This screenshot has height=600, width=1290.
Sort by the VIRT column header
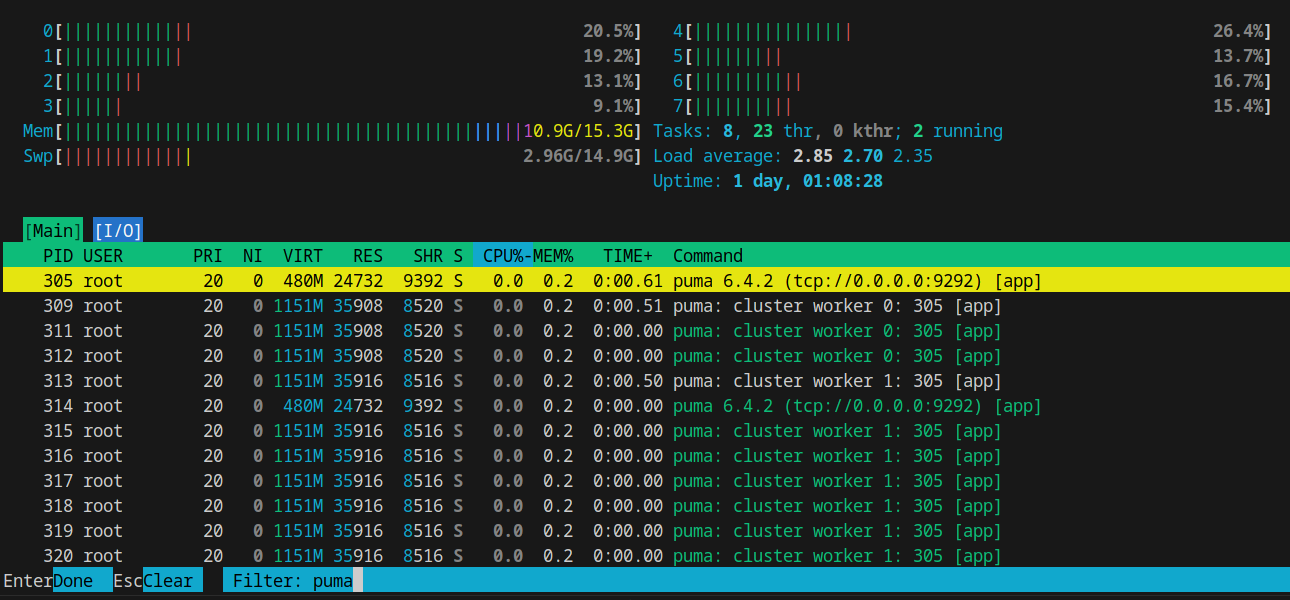click(303, 256)
